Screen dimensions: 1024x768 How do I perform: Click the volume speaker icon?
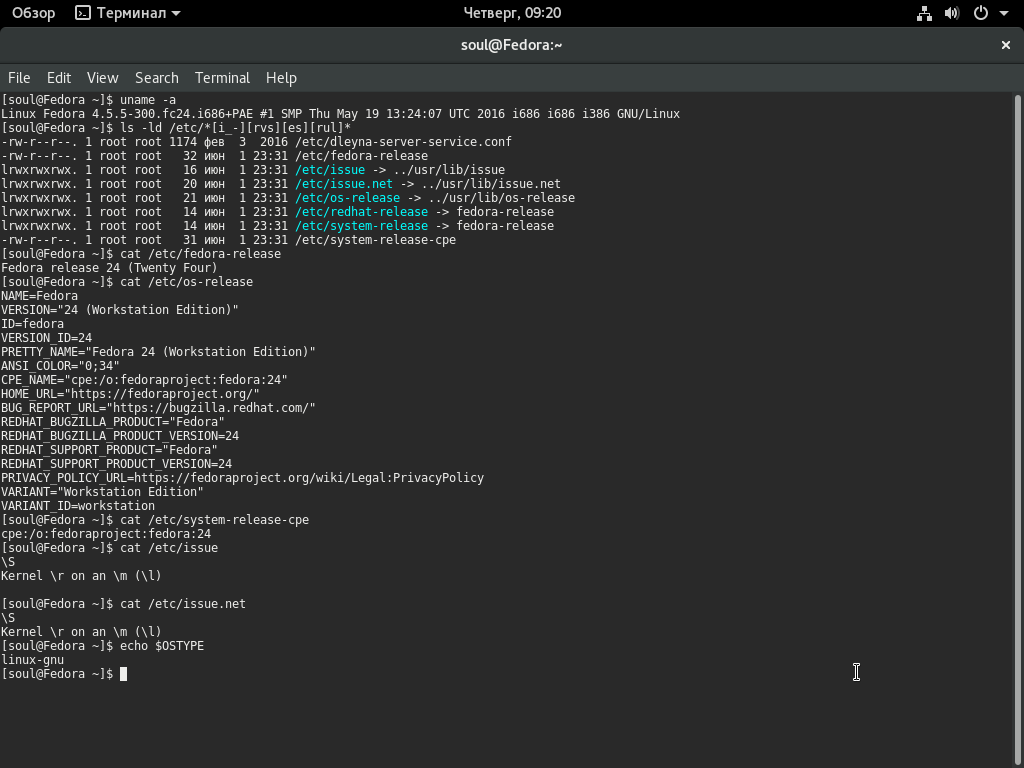pos(952,13)
